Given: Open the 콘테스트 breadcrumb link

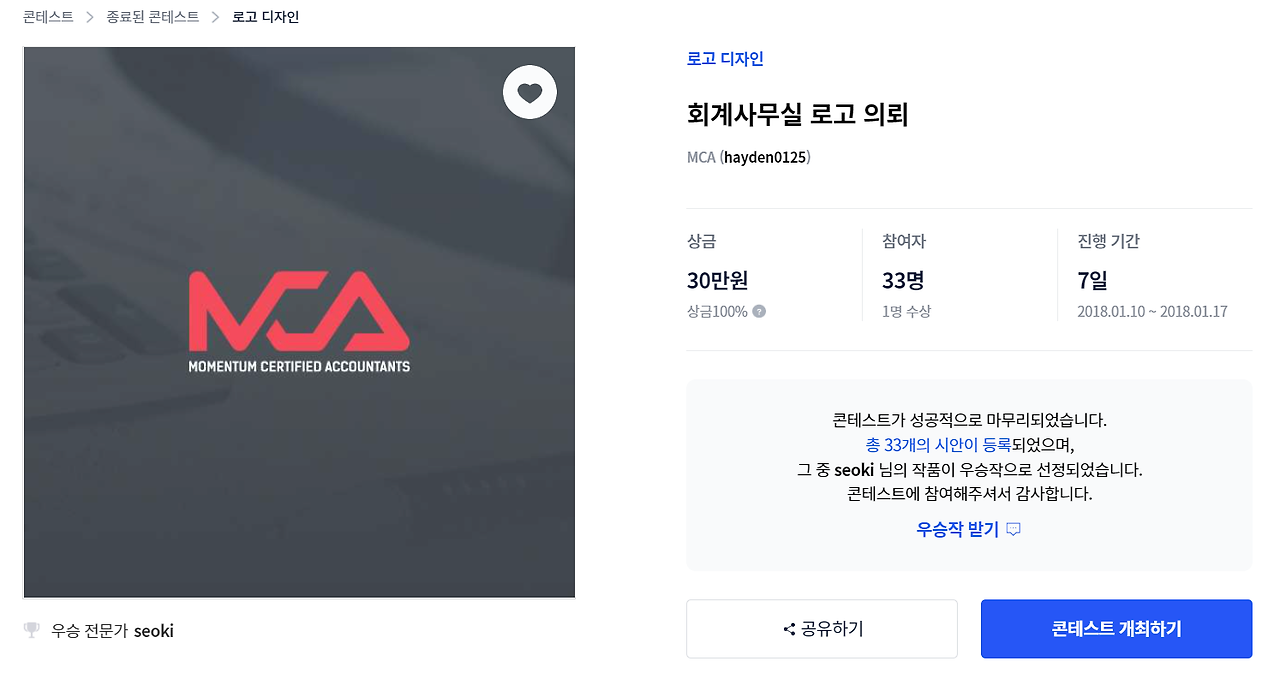Looking at the screenshot, I should [x=48, y=17].
